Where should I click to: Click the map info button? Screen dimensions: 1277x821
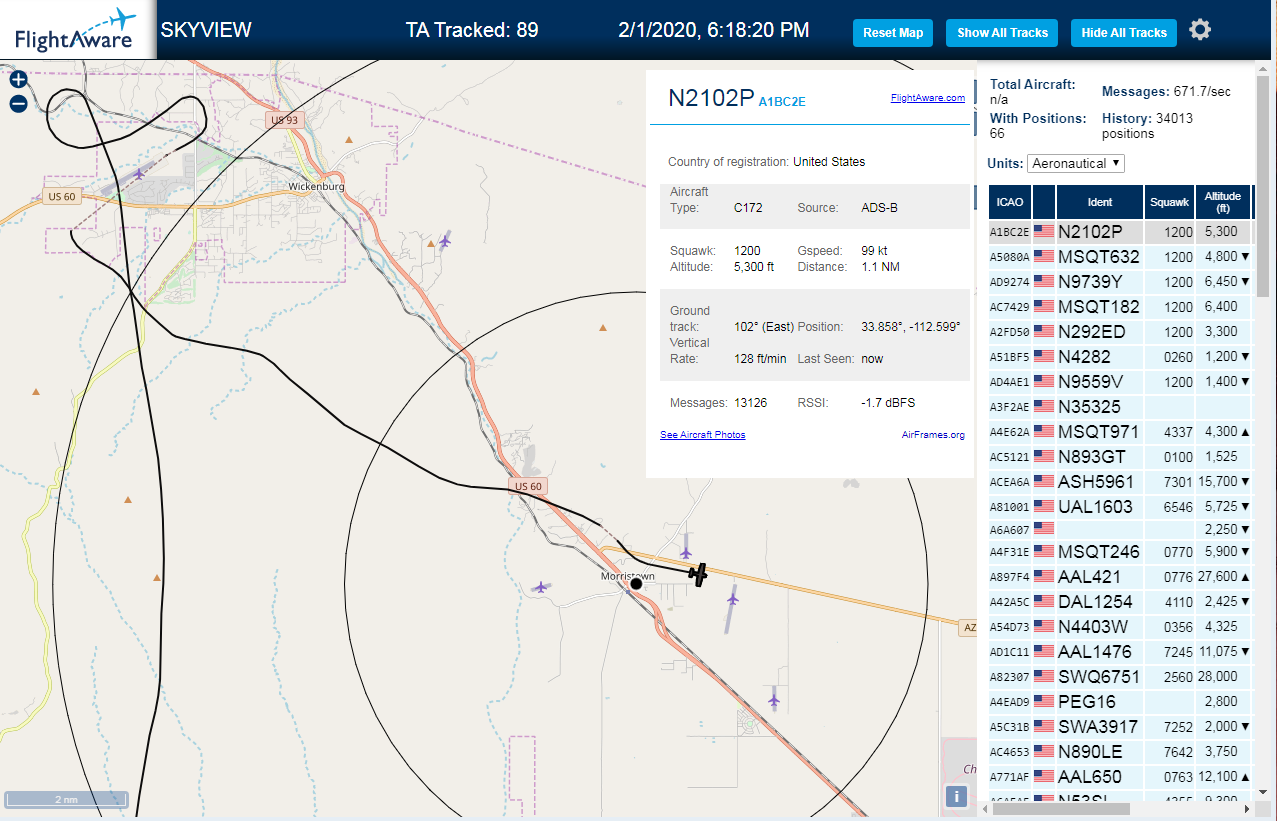pyautogui.click(x=957, y=796)
